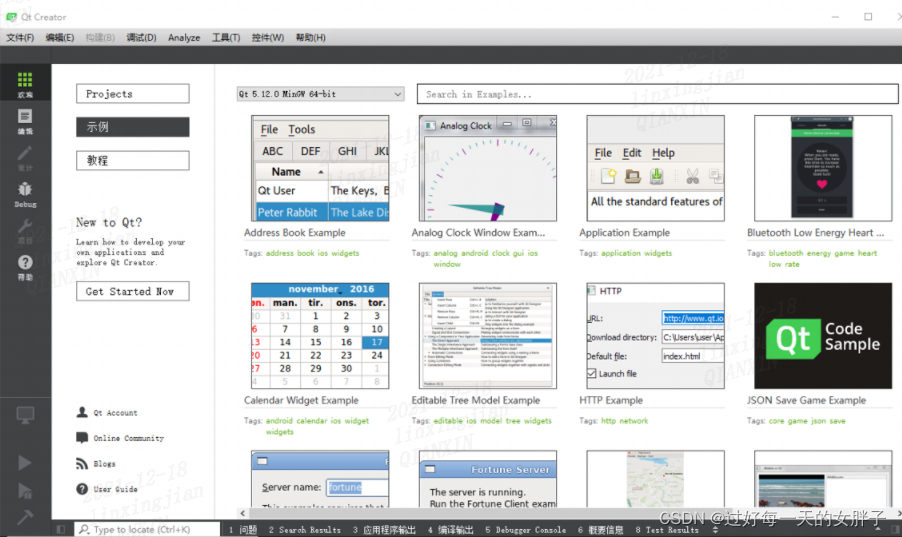Click the 'clock' tag
This screenshot has width=902, height=537.
(x=500, y=253)
